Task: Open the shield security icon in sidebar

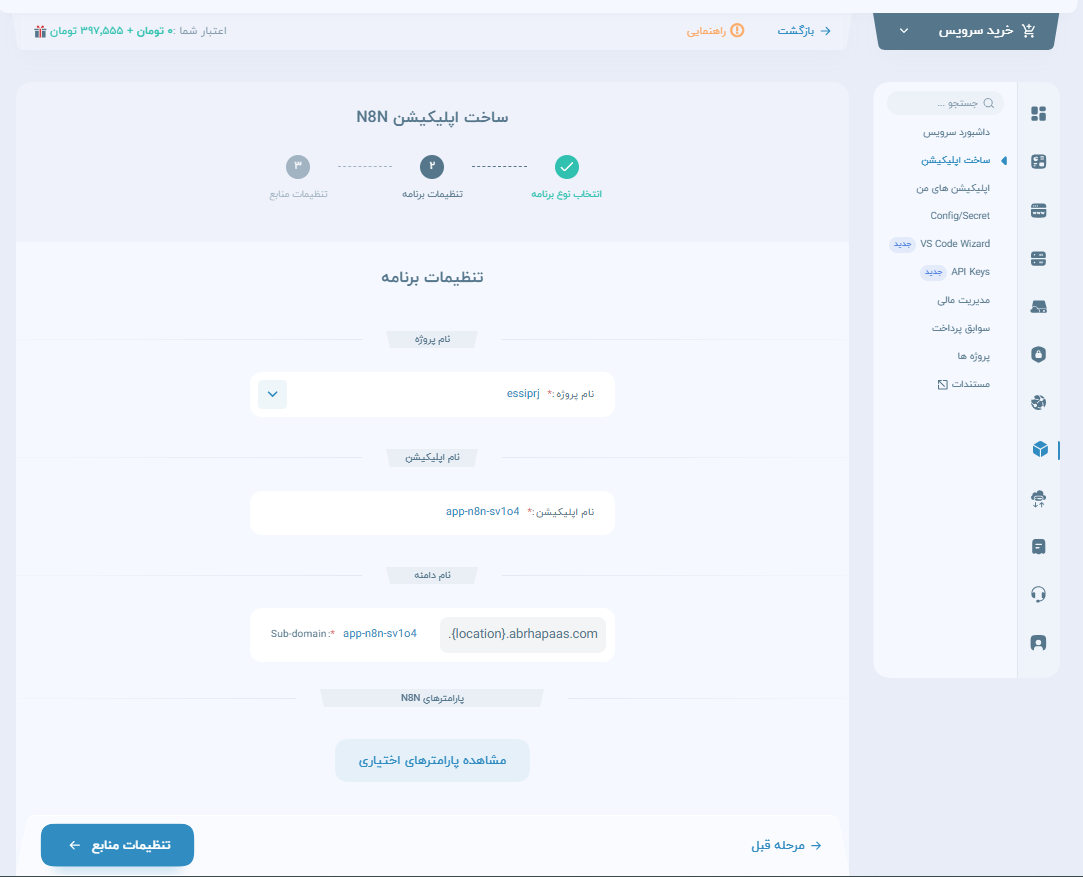Action: 1038,354
